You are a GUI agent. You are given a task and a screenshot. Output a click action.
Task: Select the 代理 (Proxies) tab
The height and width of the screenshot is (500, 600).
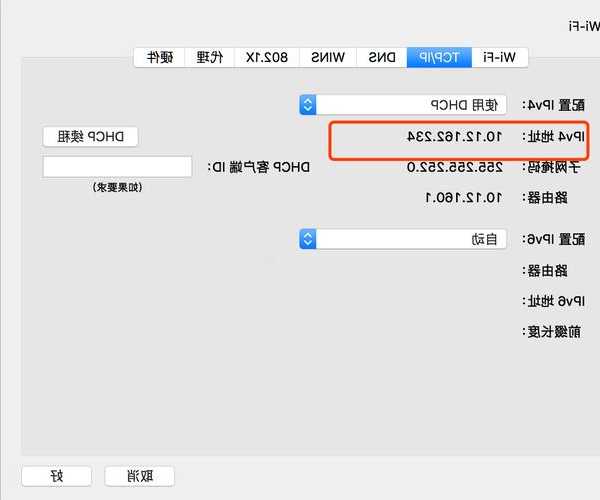tap(210, 57)
